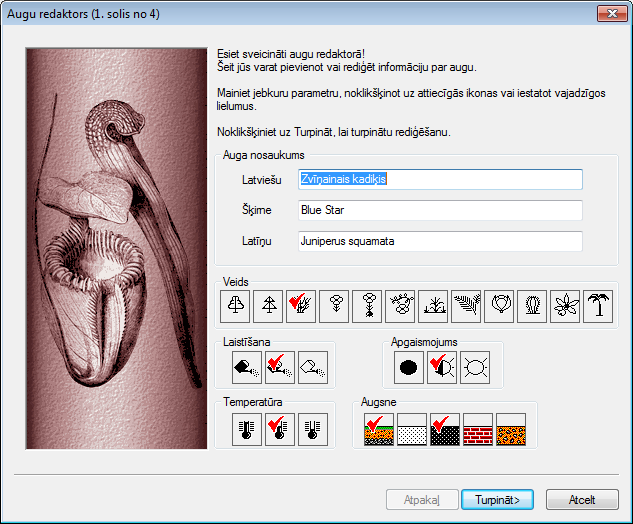Pick the cactus plant type icon
This screenshot has width=633, height=524.
coord(532,307)
